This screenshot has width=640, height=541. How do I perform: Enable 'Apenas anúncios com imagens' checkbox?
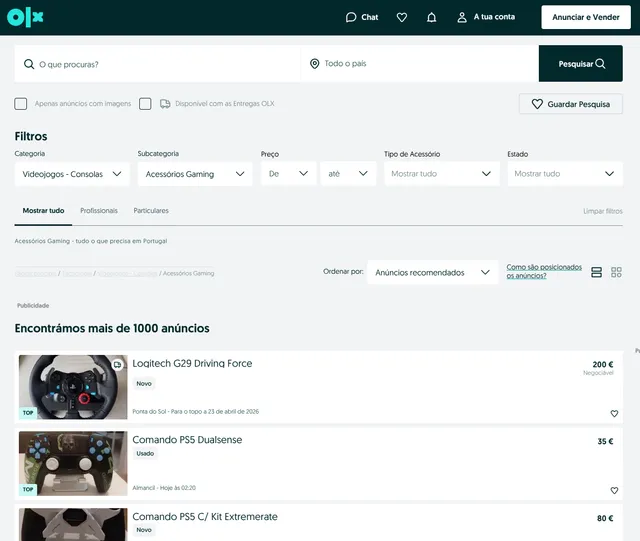21,104
